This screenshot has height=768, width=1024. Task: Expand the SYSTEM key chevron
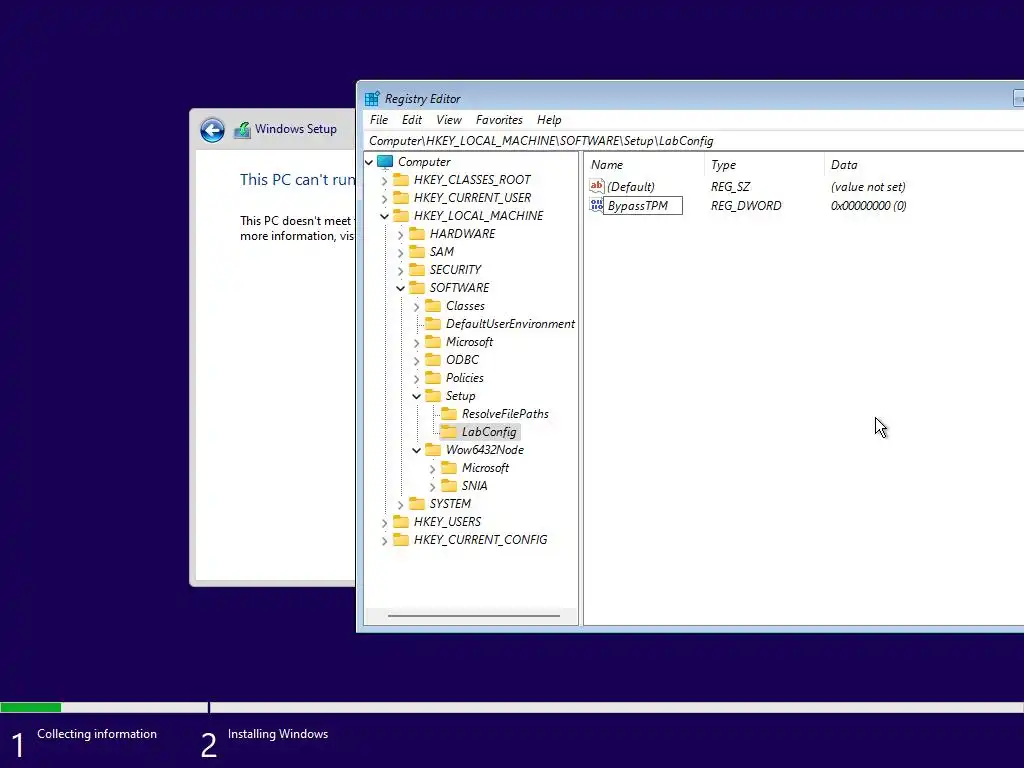[x=400, y=504]
